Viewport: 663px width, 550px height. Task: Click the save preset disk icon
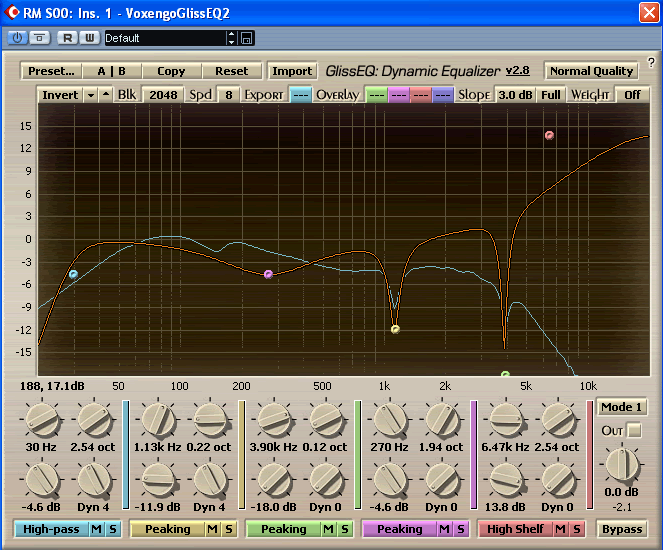(247, 38)
